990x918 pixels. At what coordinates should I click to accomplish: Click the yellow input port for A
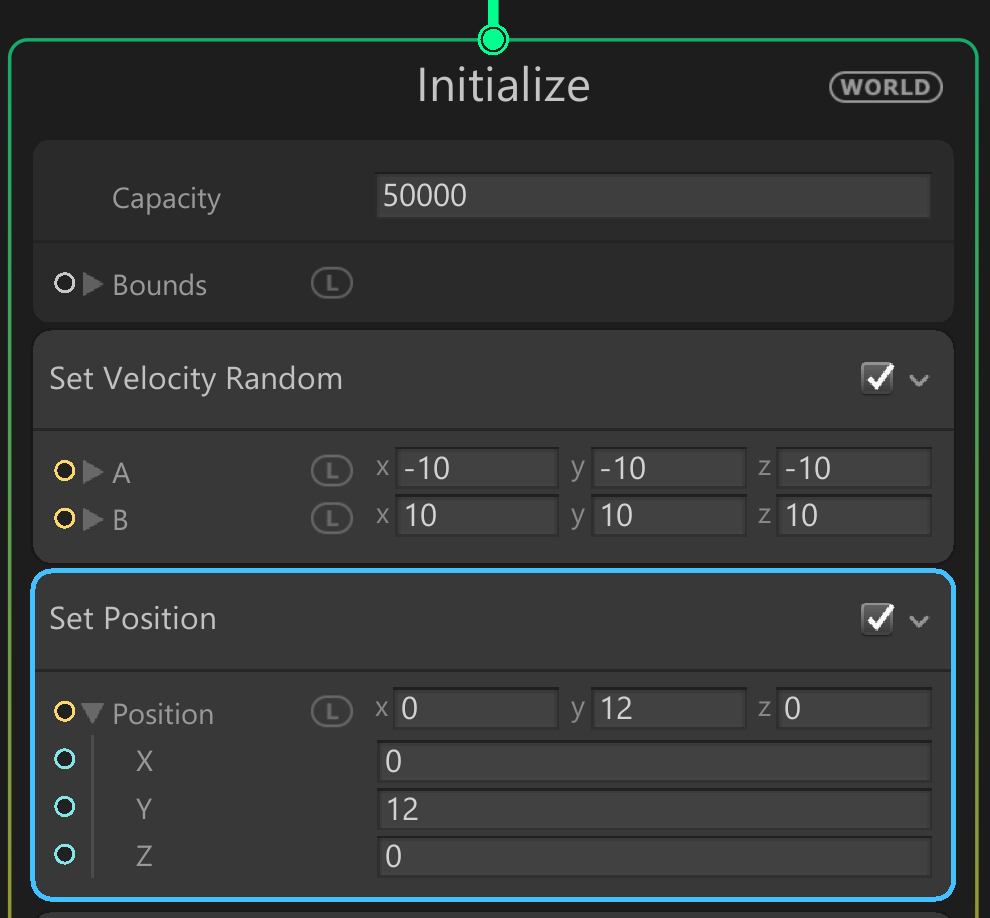tap(65, 470)
